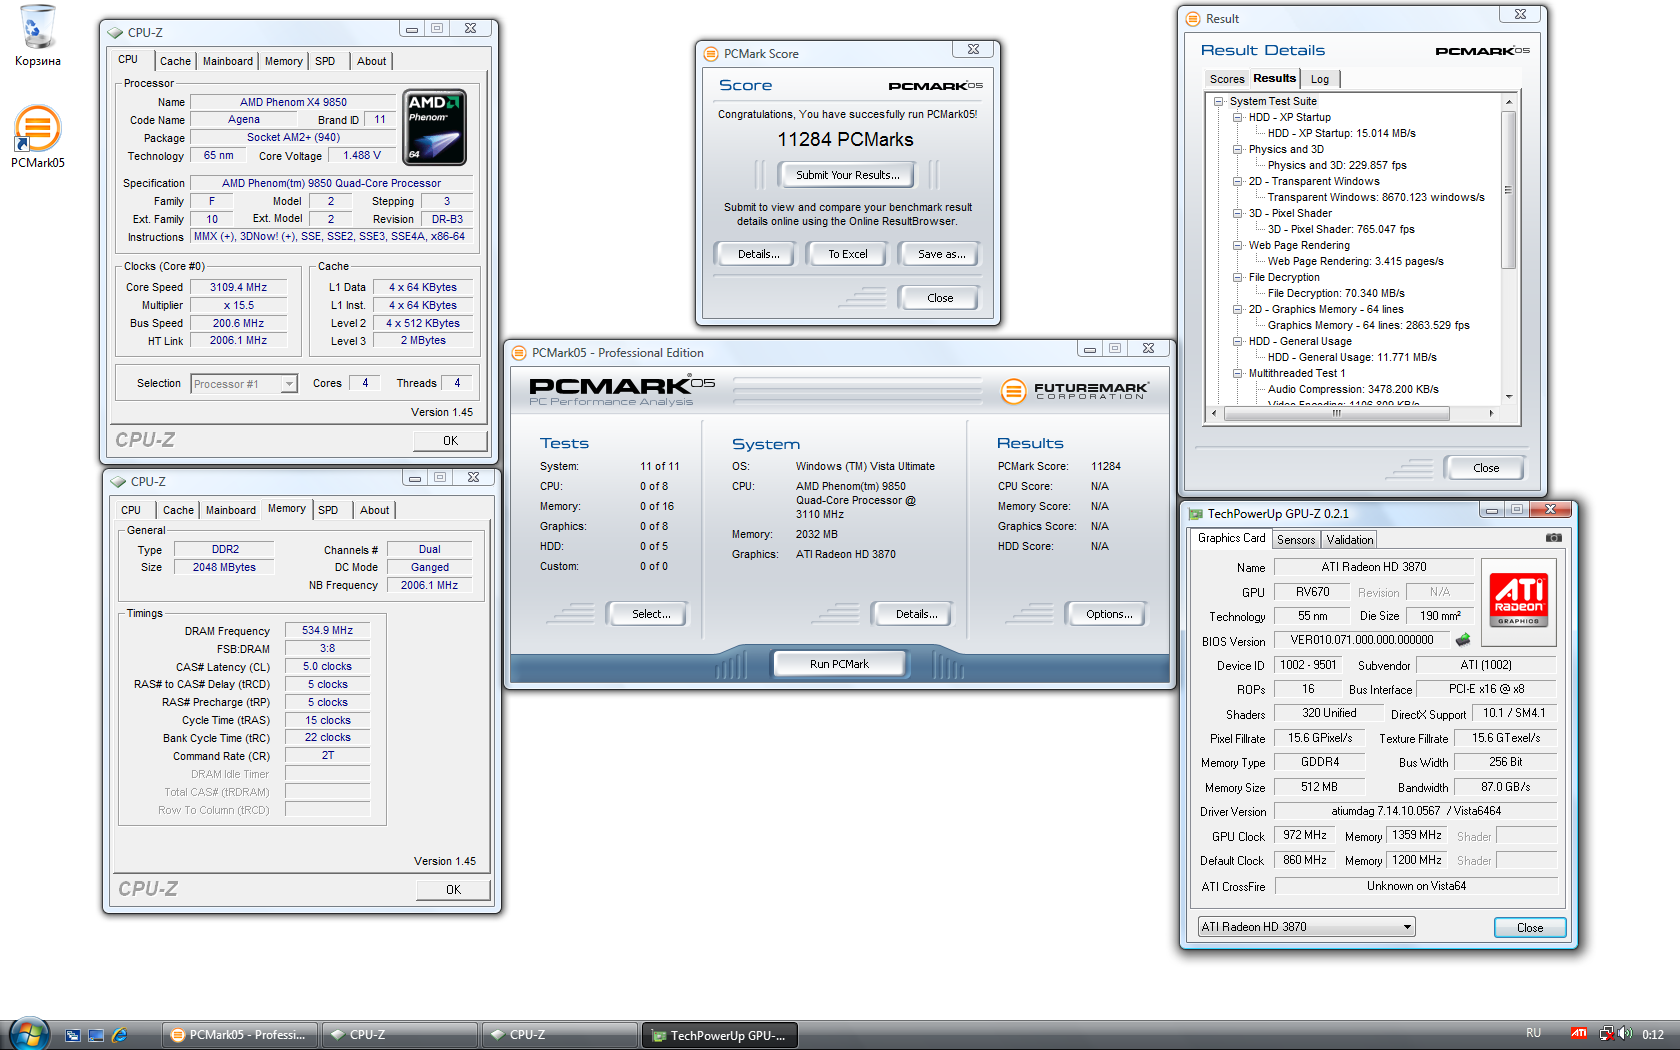Click the volume speaker tray icon
This screenshot has height=1050, width=1680.
1625,1034
